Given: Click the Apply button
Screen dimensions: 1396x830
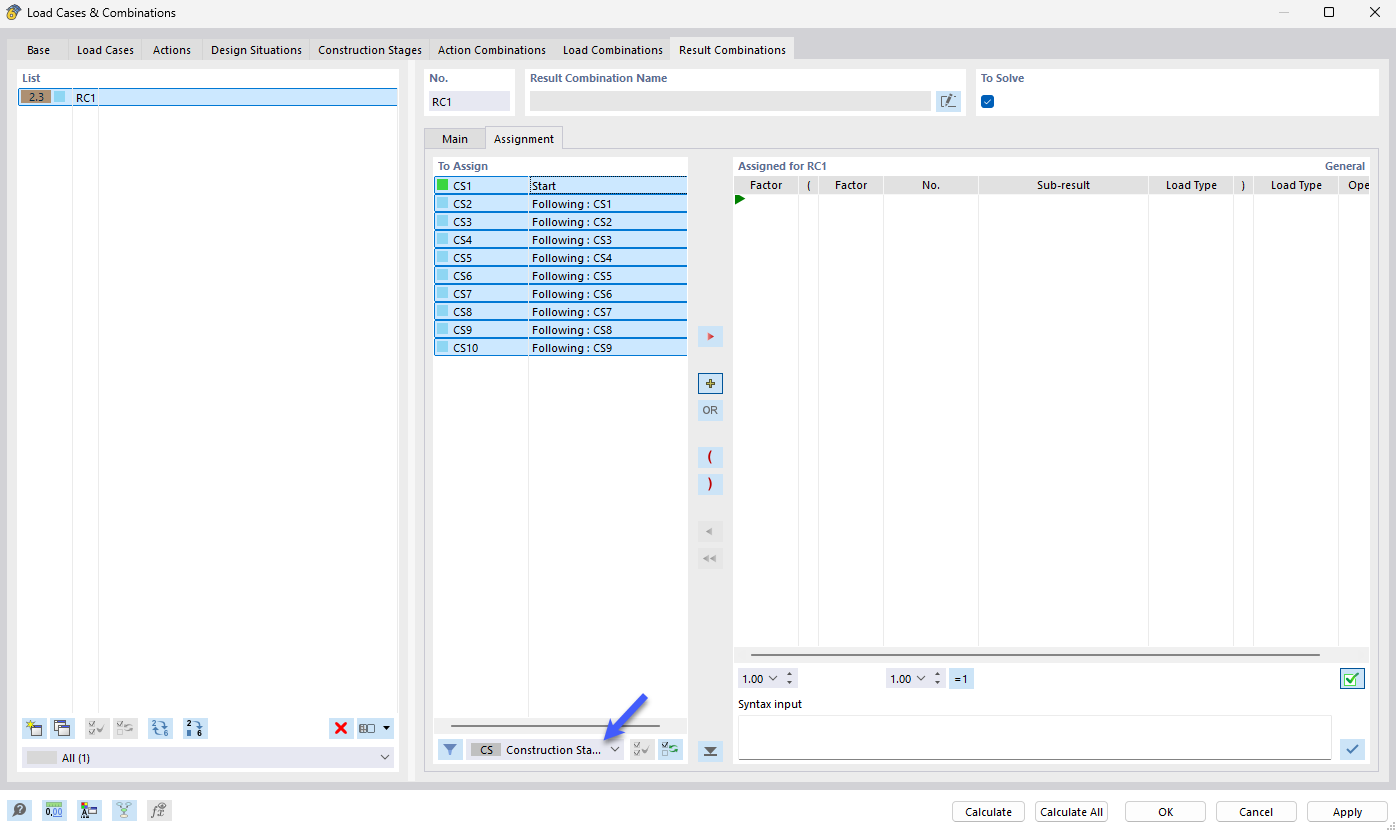Looking at the screenshot, I should (1347, 812).
